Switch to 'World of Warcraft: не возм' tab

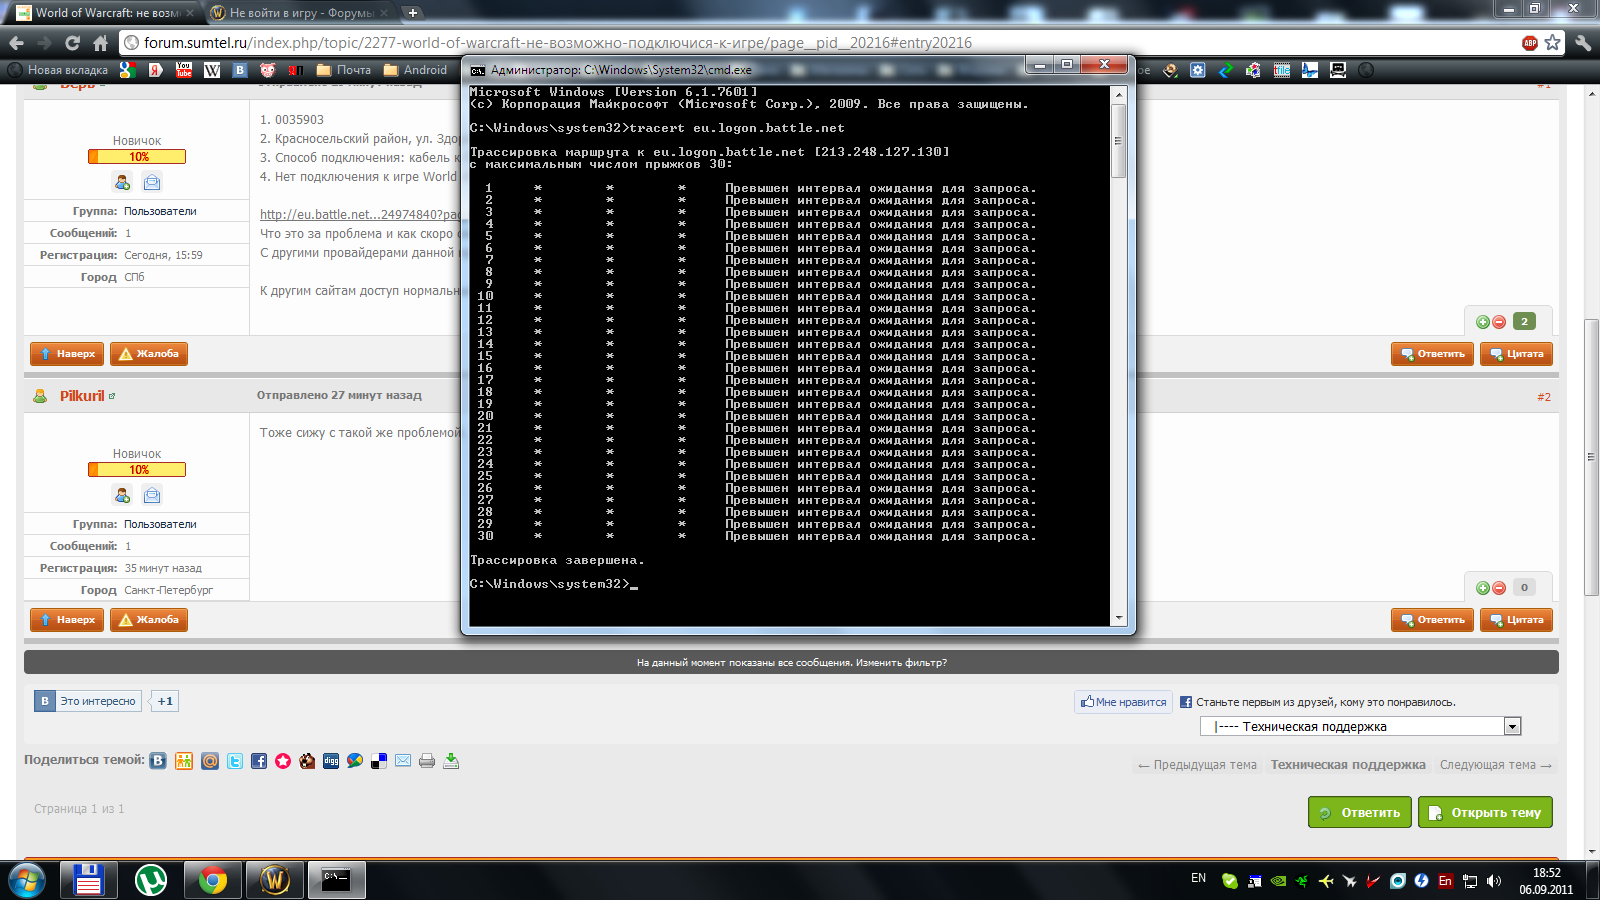pyautogui.click(x=107, y=13)
